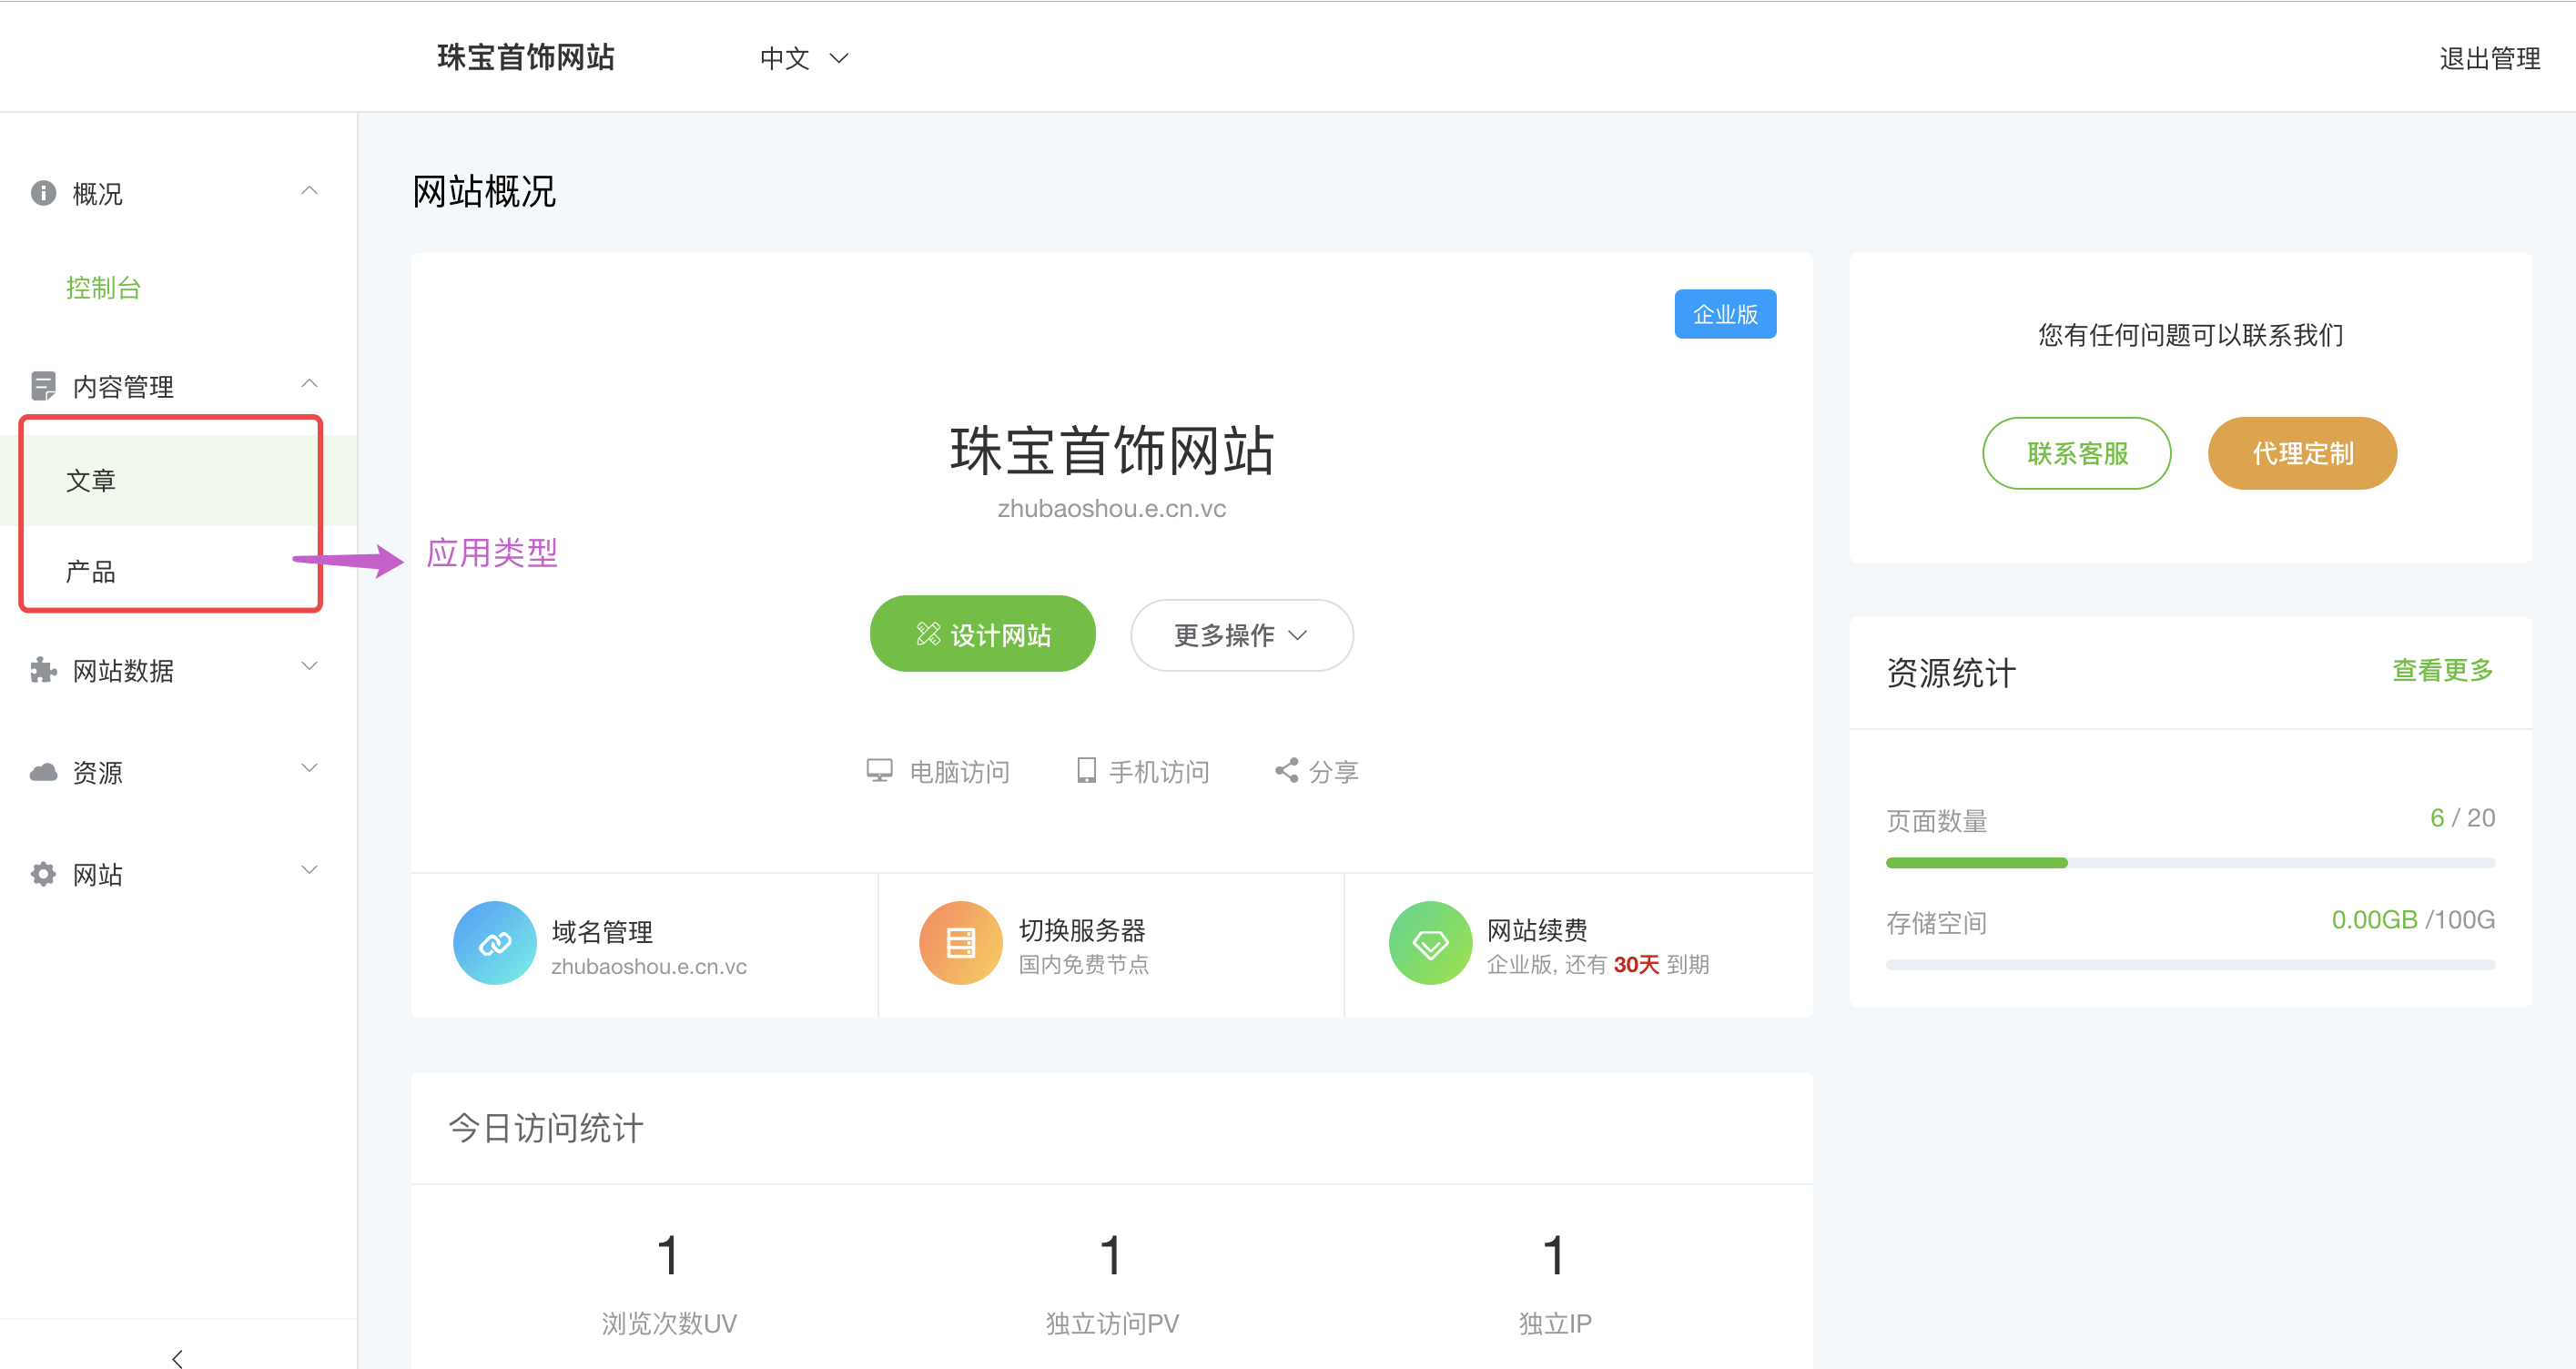Click the 内容管理 menu label
The image size is (2576, 1369).
[x=123, y=387]
